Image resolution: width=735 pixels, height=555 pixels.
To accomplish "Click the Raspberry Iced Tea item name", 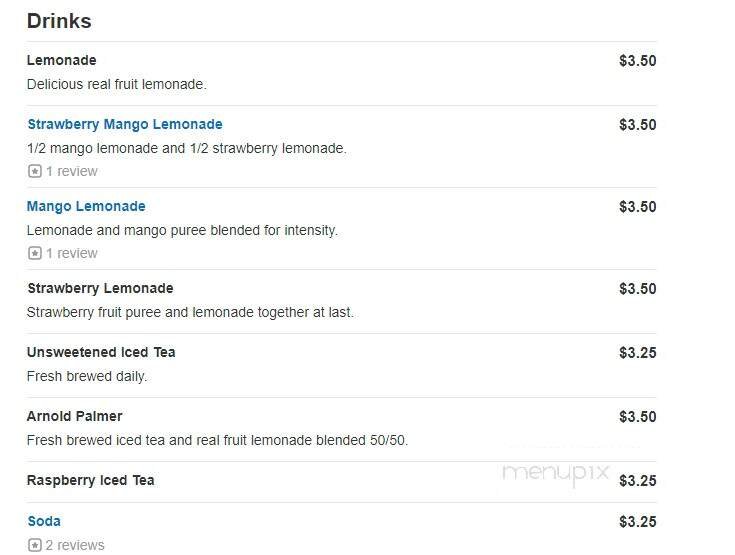I will tap(90, 481).
